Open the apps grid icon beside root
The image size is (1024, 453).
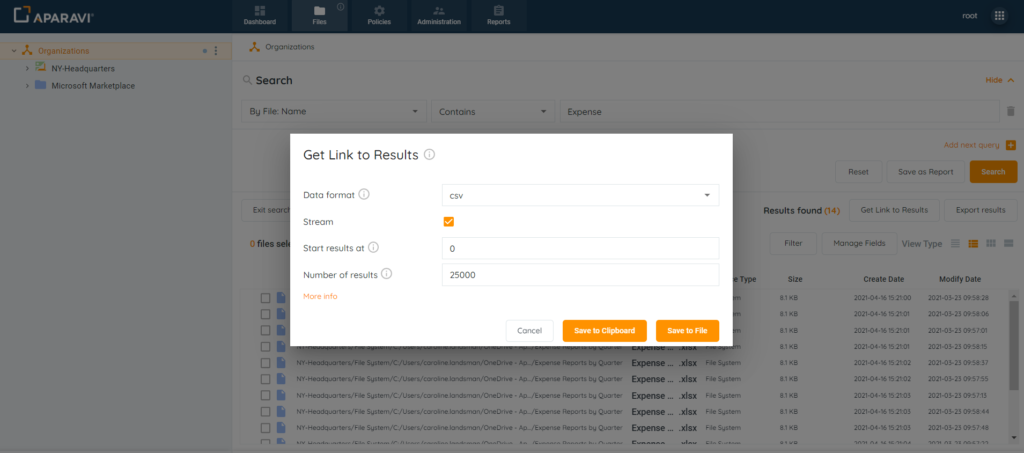tap(999, 16)
